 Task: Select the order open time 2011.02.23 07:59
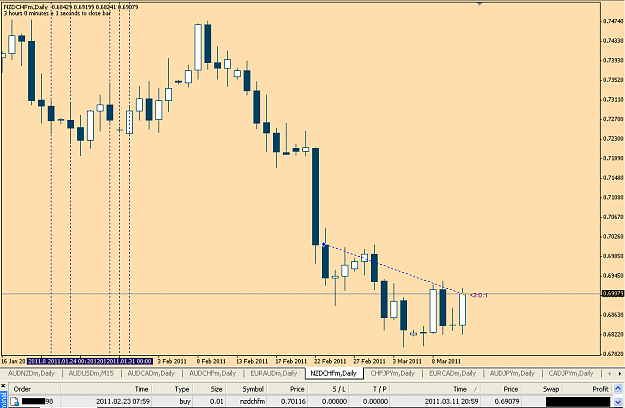[123, 401]
